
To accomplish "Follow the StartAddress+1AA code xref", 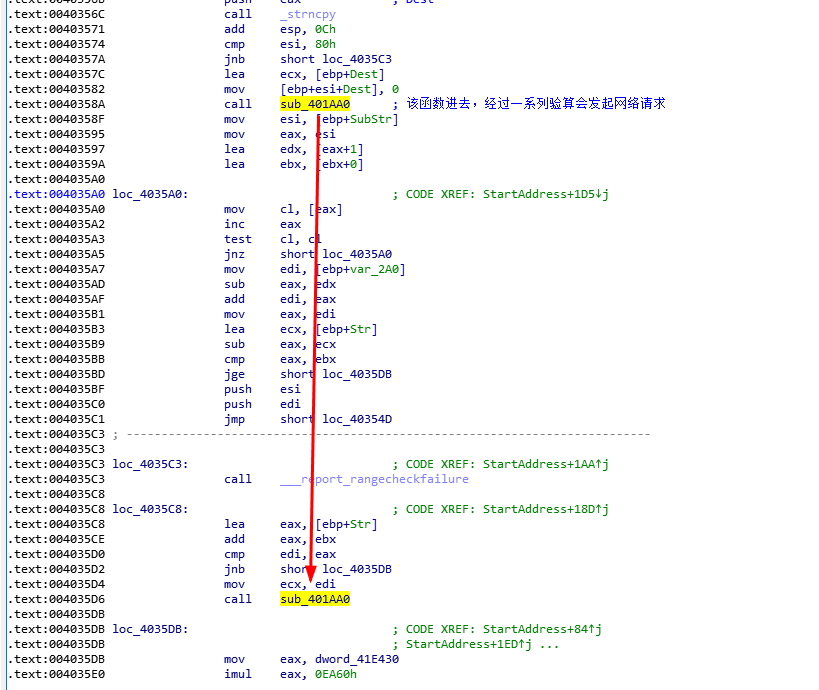I will pyautogui.click(x=544, y=464).
